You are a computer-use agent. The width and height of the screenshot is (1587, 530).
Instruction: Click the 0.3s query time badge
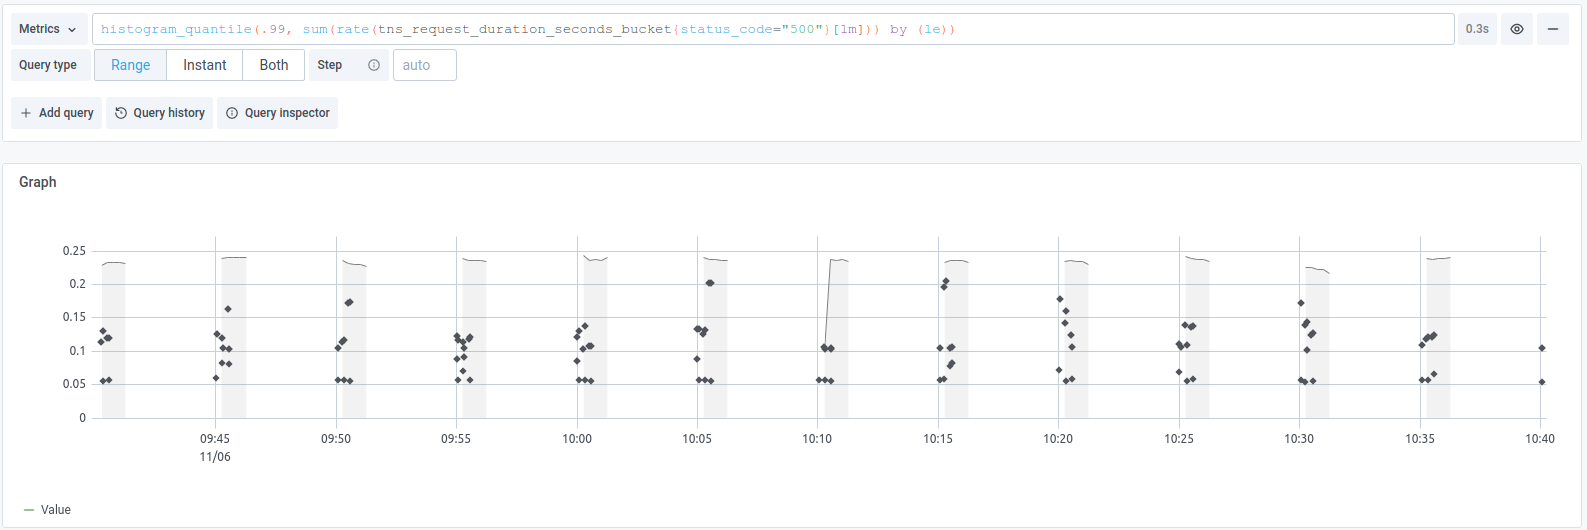pos(1477,29)
